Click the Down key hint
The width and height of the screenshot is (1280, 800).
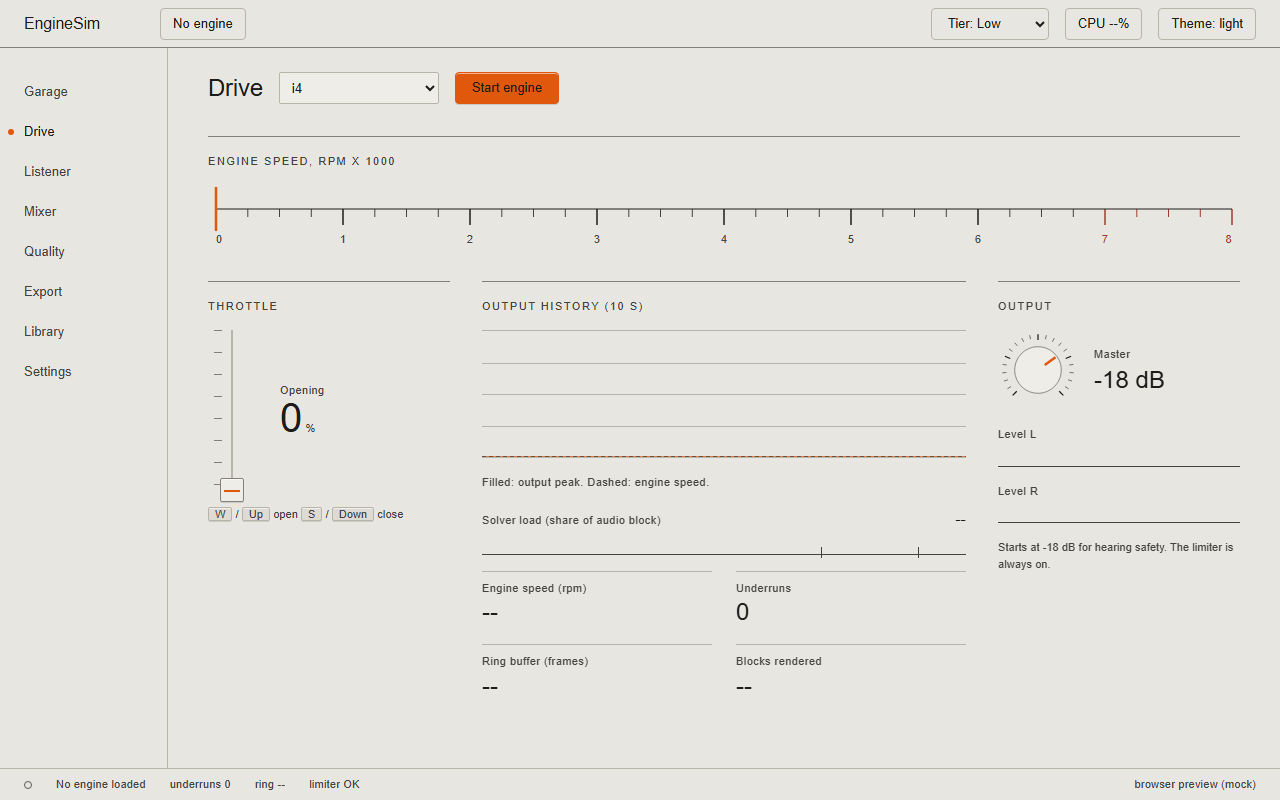(x=353, y=514)
